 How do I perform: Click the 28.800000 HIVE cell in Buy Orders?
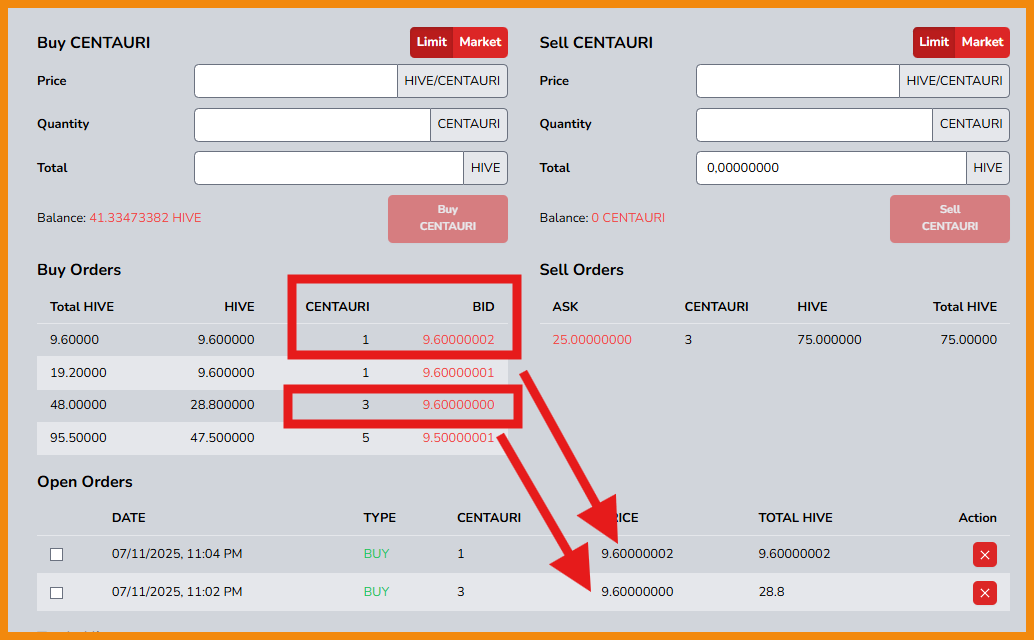coord(222,405)
